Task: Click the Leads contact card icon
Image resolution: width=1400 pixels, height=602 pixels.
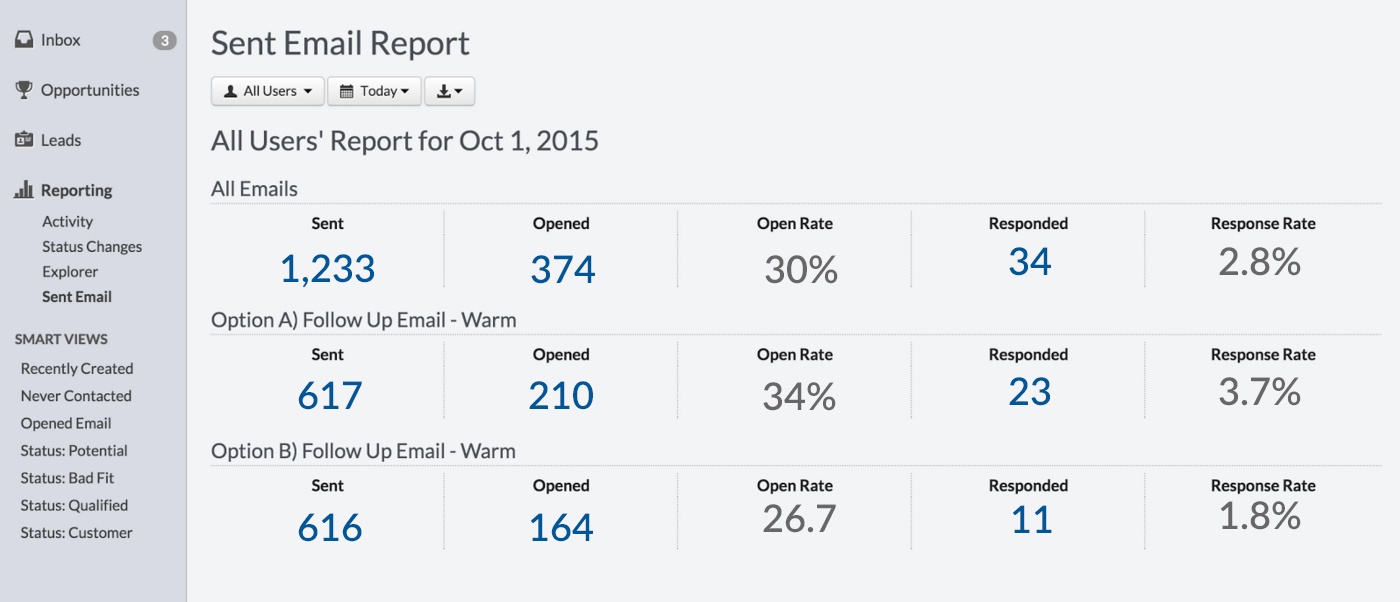Action: pyautogui.click(x=25, y=140)
